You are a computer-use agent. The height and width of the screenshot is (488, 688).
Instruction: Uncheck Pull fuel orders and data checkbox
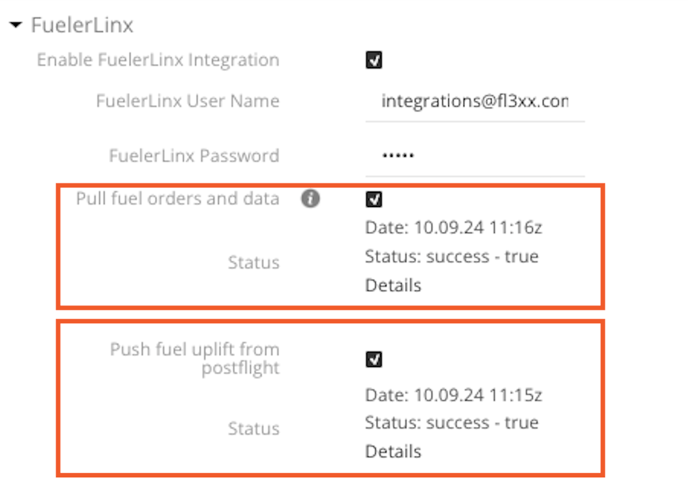(374, 199)
